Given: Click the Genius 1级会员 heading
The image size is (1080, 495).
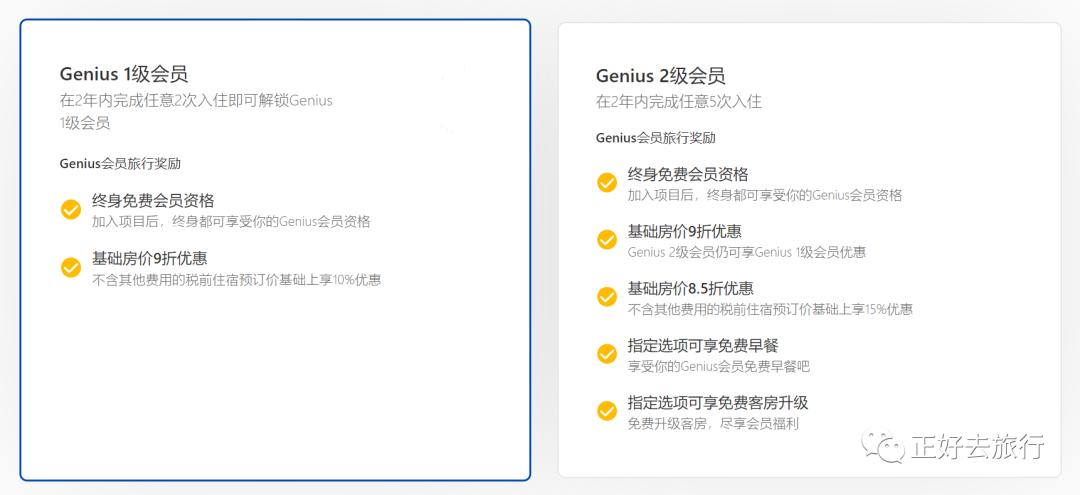Looking at the screenshot, I should (x=124, y=74).
